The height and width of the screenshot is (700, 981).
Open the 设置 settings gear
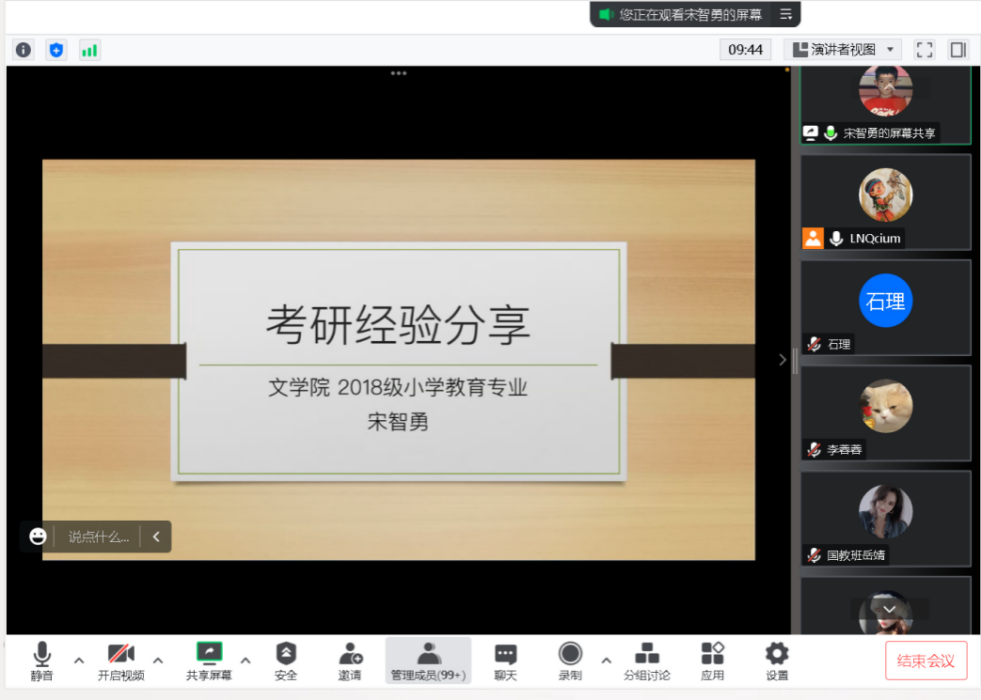click(x=777, y=661)
